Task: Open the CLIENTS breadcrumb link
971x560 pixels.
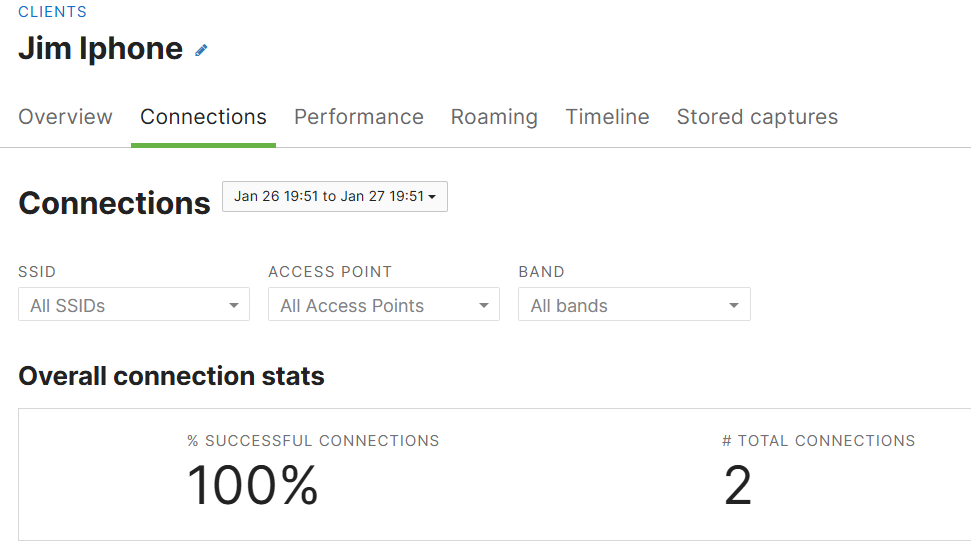Action: click(x=53, y=12)
